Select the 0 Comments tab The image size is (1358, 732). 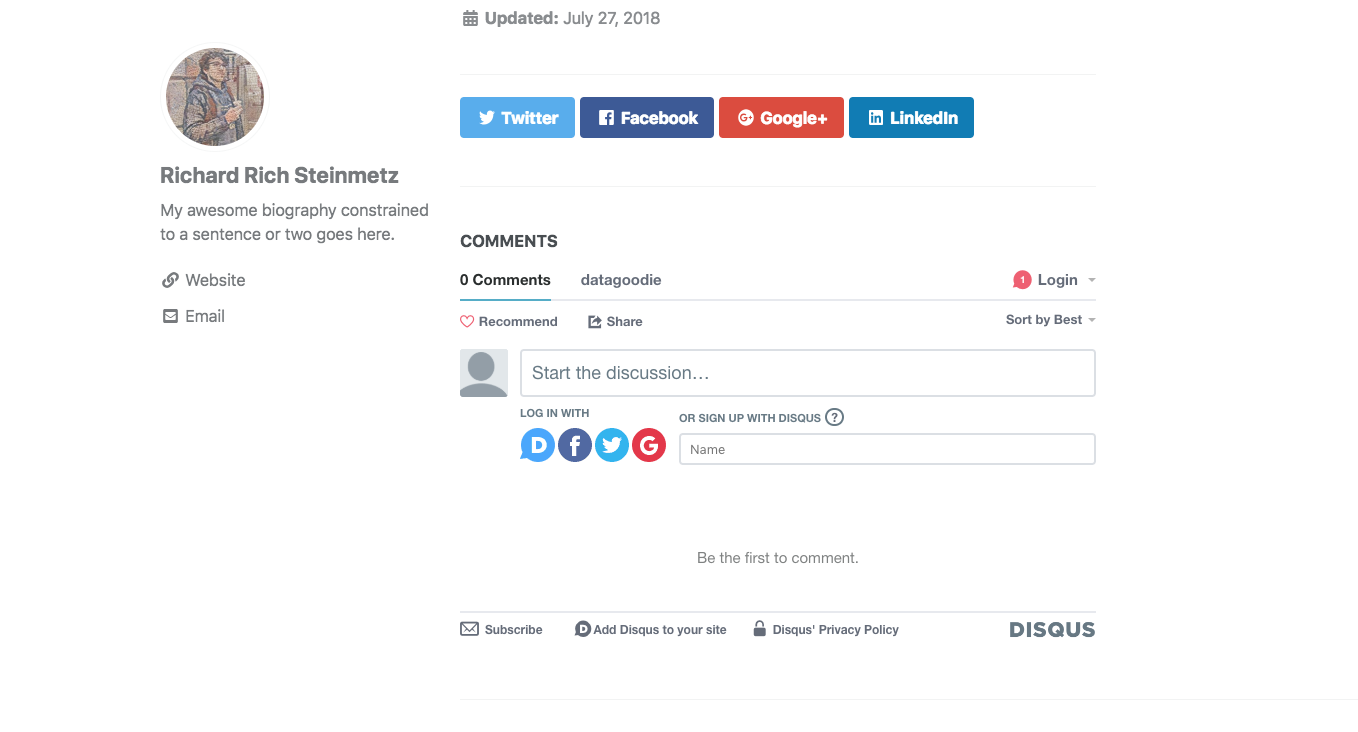click(505, 280)
